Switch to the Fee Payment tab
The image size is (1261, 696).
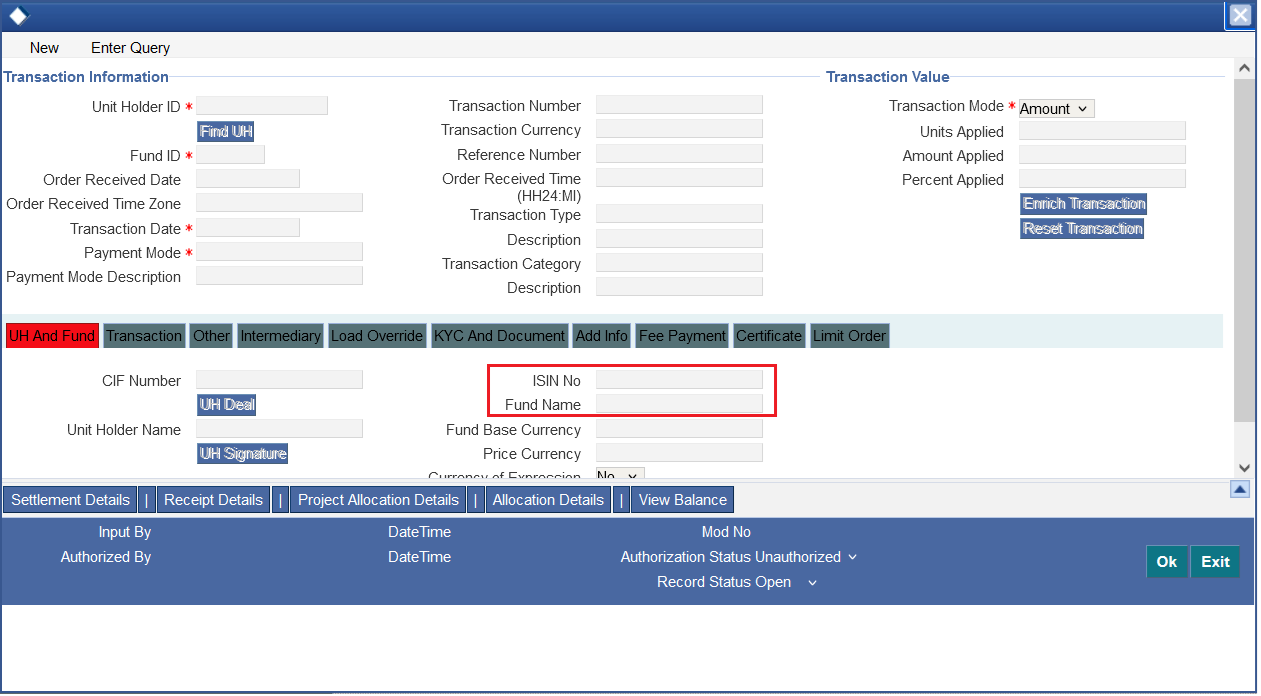[x=682, y=336]
